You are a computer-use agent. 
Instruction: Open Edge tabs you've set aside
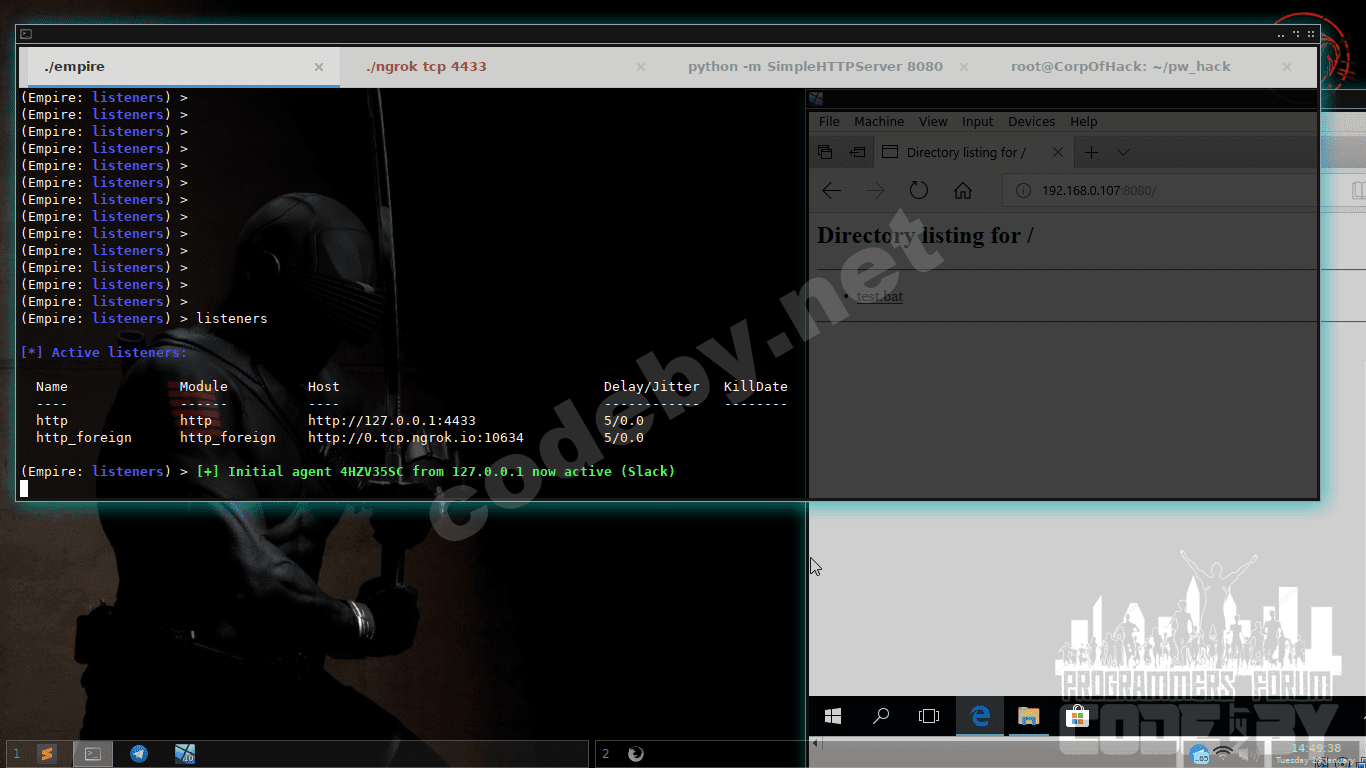(x=825, y=152)
